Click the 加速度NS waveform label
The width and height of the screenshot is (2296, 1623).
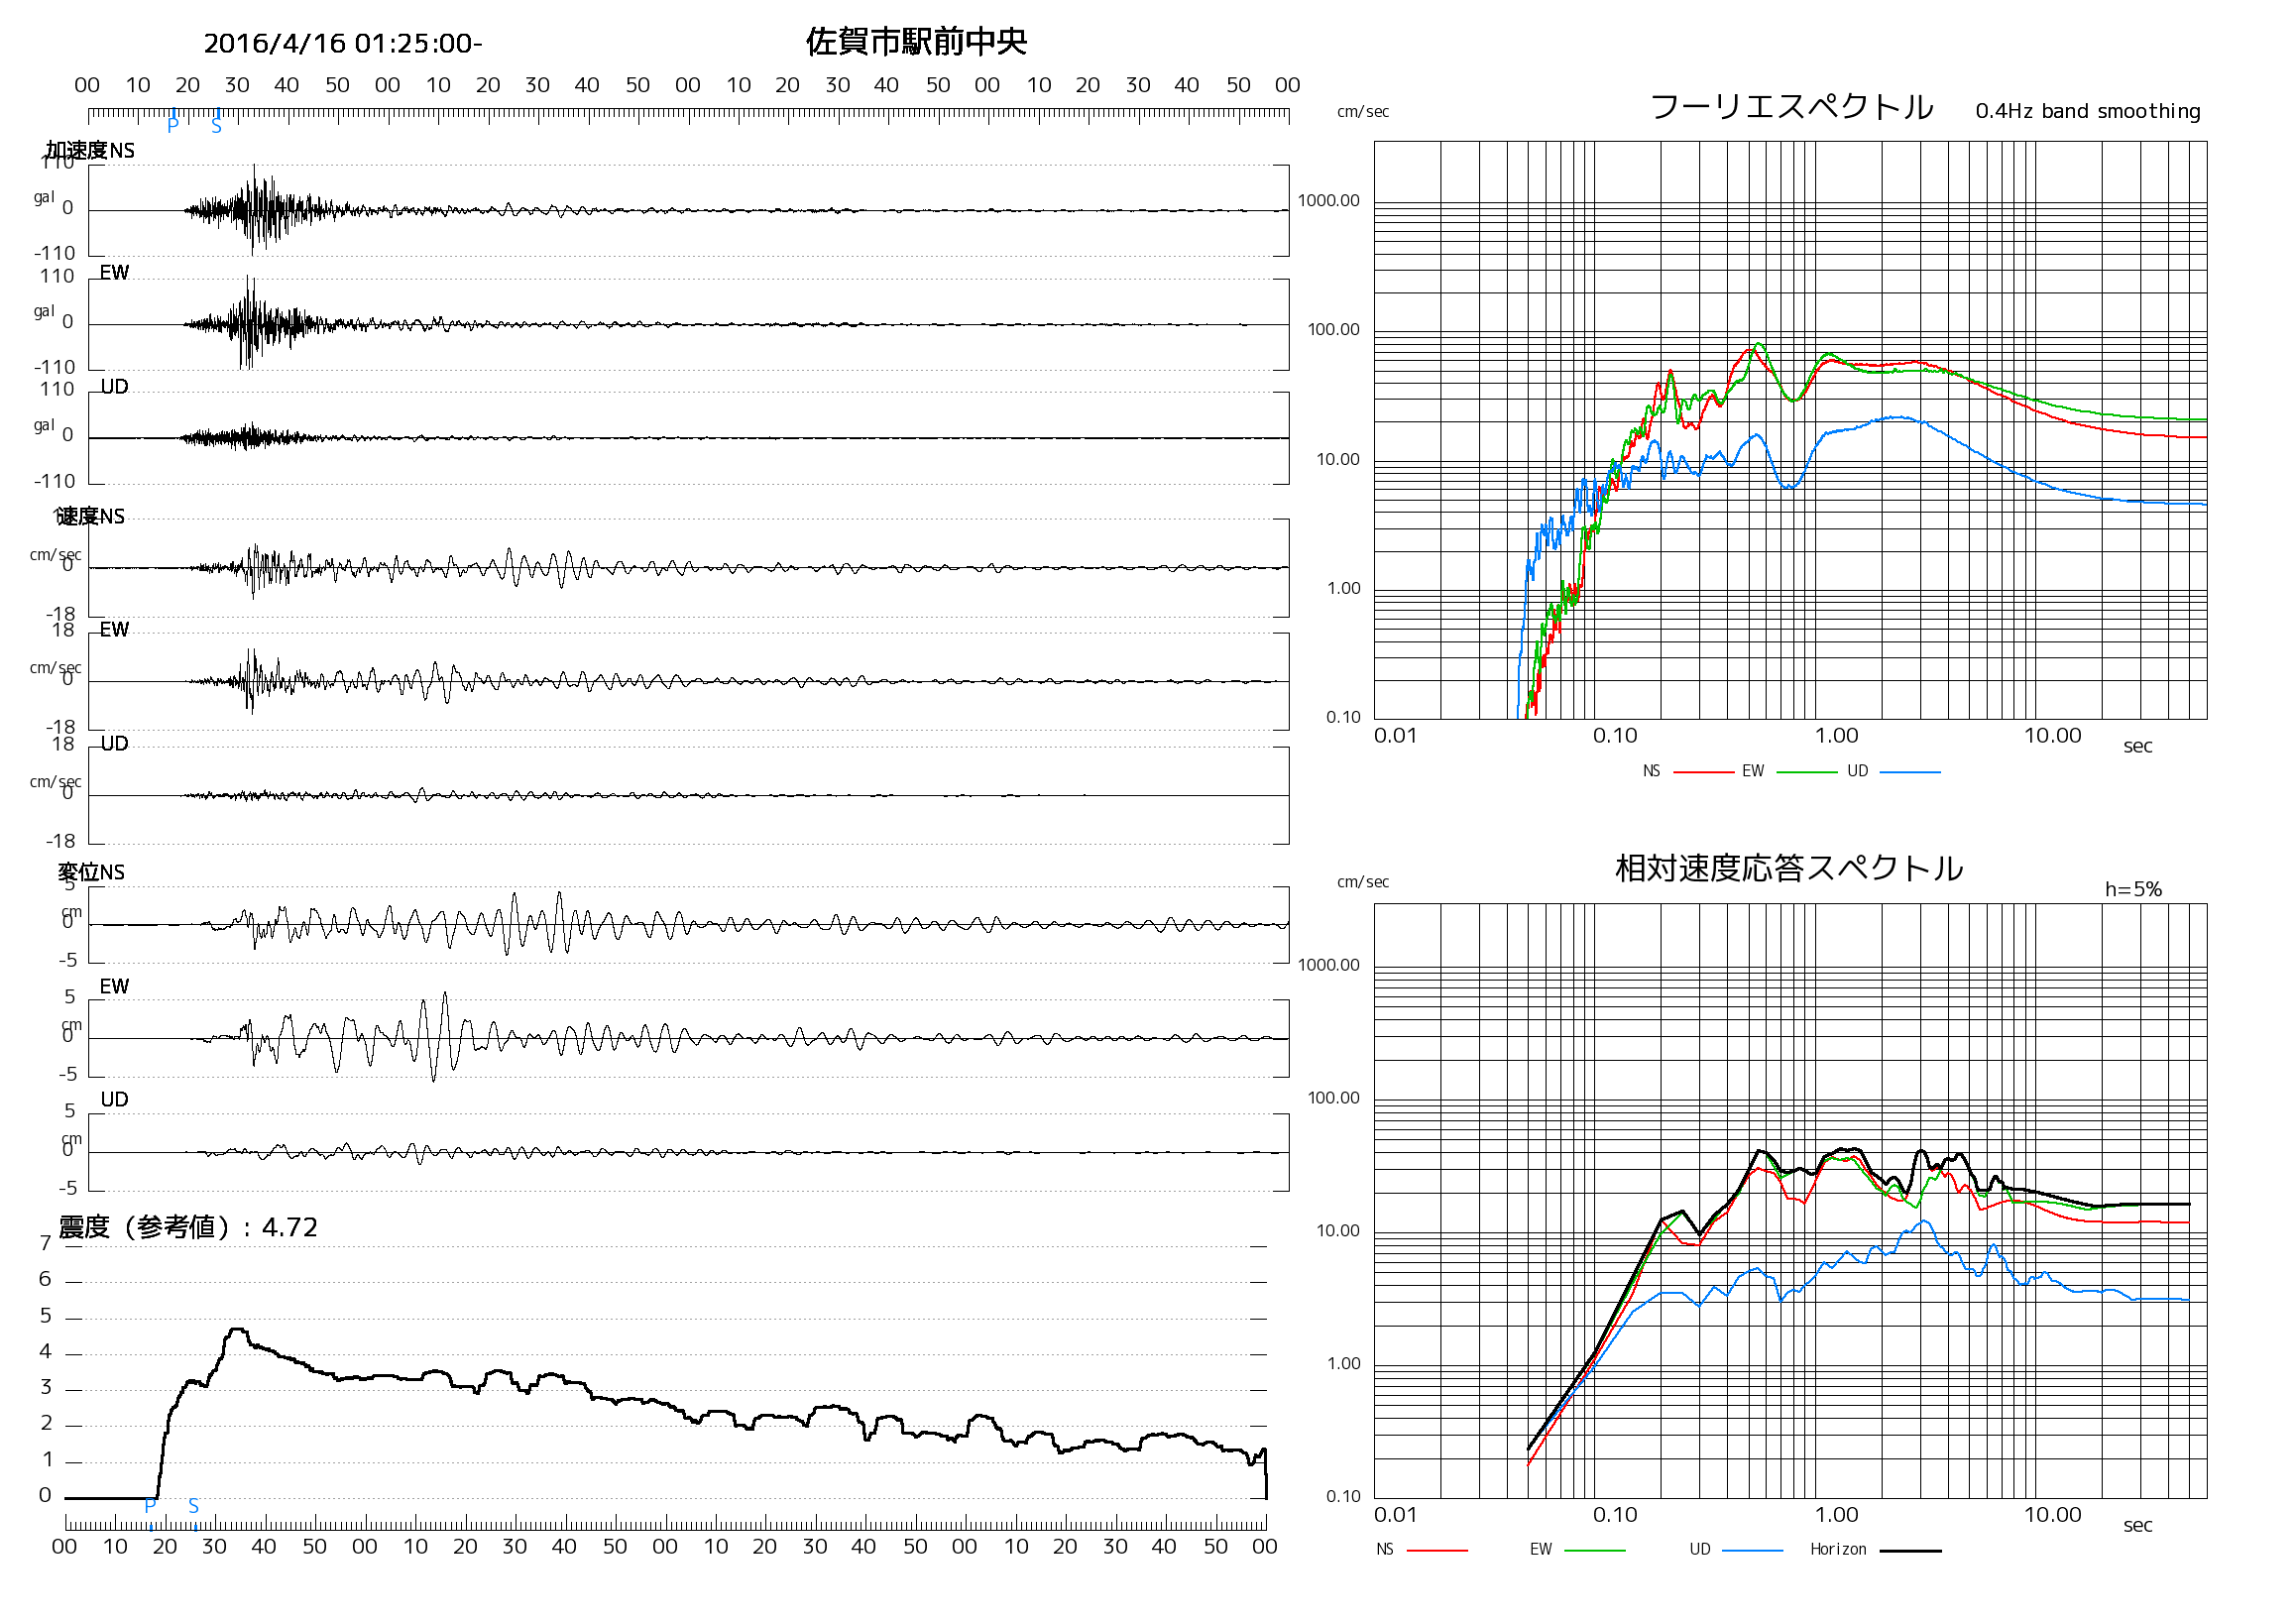pos(90,150)
